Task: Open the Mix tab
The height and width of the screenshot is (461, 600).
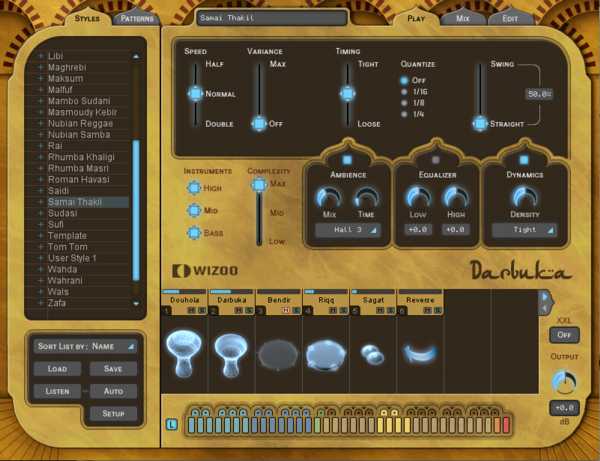Action: click(463, 18)
